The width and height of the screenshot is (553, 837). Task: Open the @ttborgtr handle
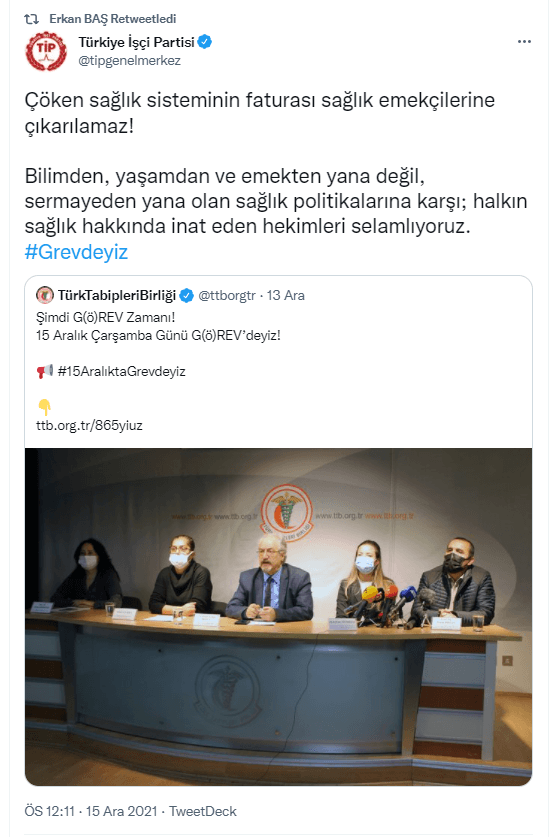pyautogui.click(x=227, y=295)
